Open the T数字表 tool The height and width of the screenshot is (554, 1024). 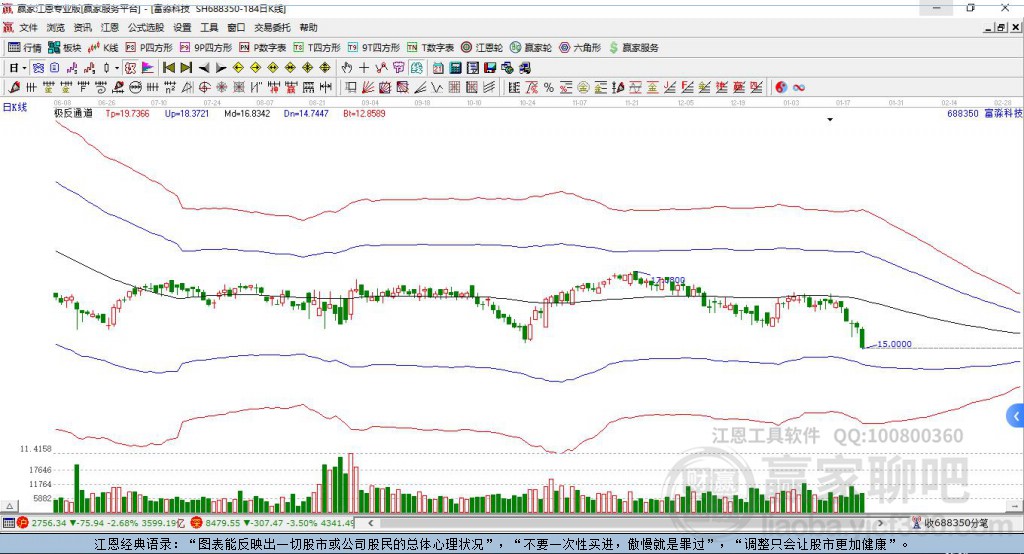pyautogui.click(x=430, y=48)
